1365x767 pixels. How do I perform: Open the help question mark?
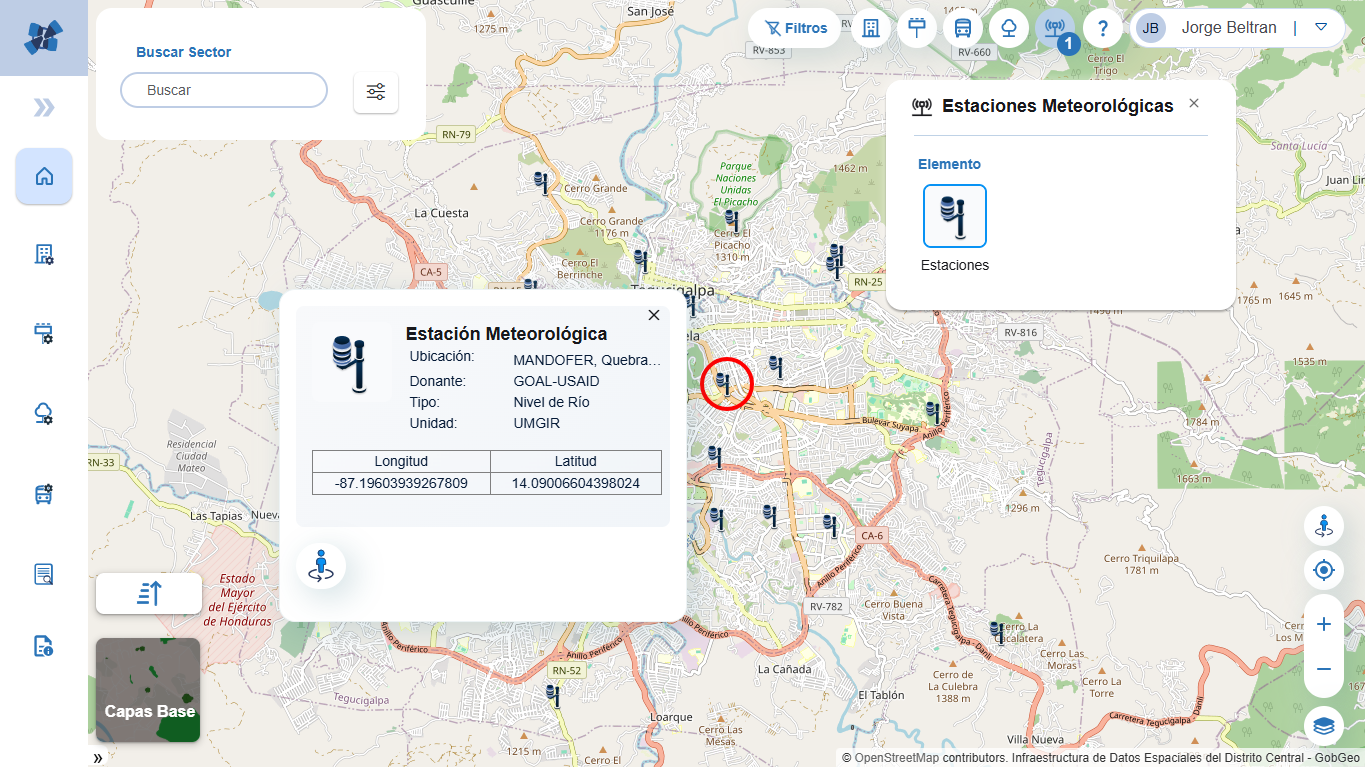1102,28
